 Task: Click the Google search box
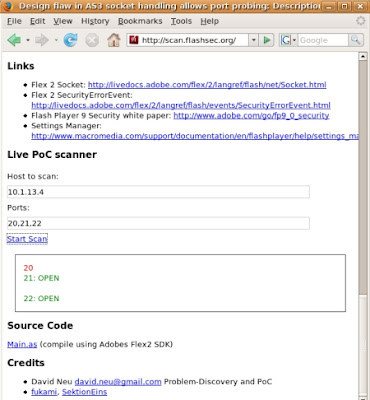pos(323,40)
